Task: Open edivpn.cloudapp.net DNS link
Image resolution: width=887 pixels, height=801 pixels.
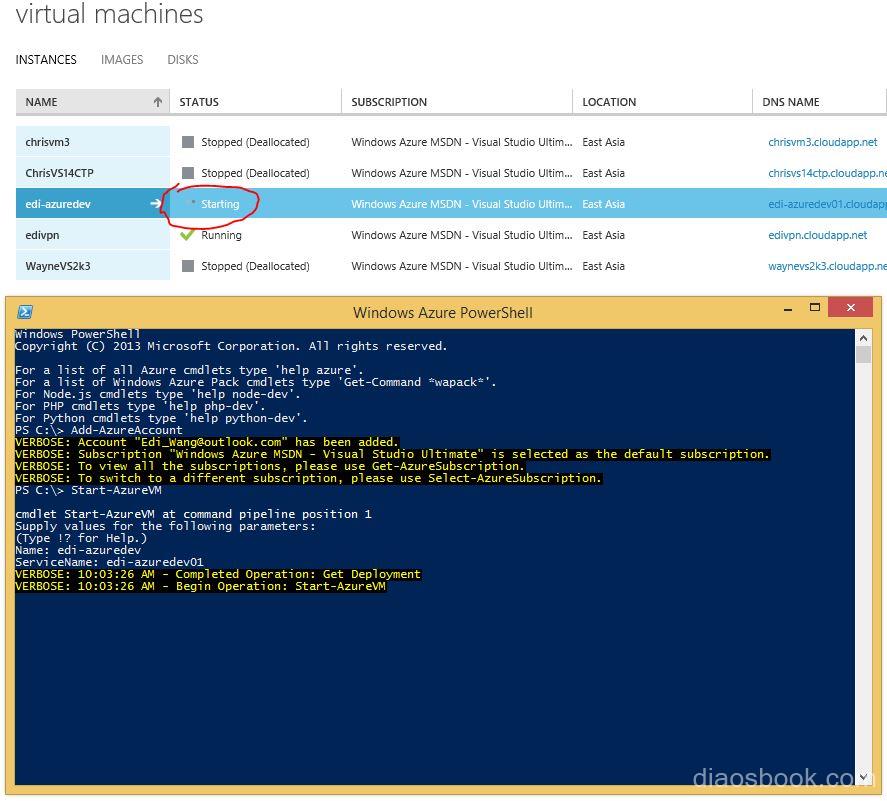Action: [817, 235]
